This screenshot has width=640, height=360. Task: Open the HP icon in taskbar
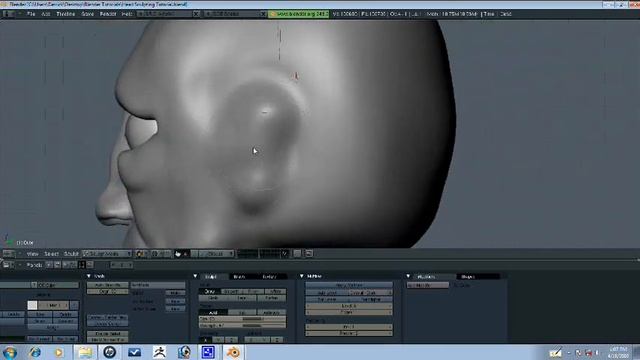pyautogui.click(x=109, y=352)
